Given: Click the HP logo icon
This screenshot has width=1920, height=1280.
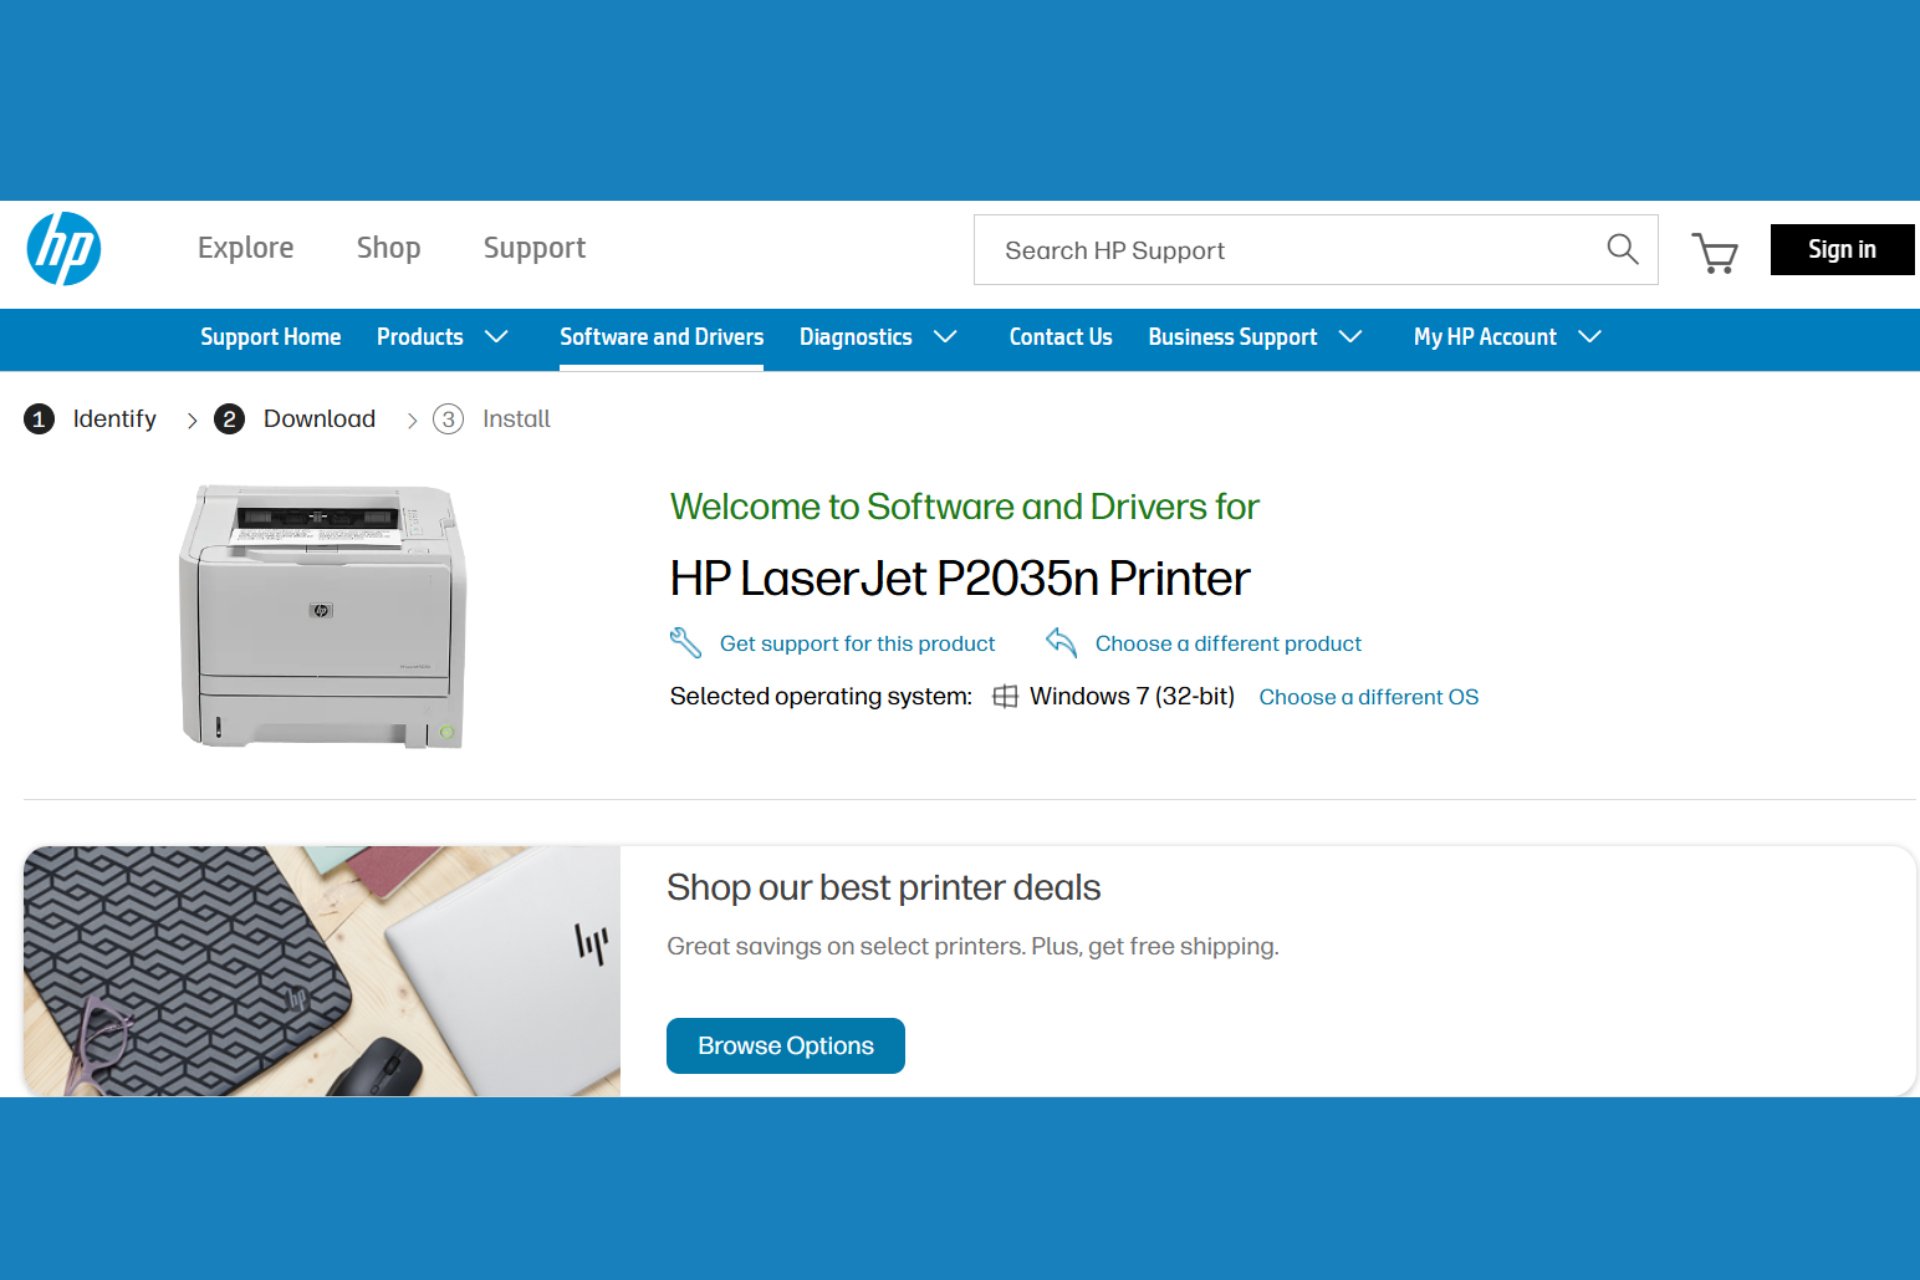Looking at the screenshot, I should pos(64,249).
